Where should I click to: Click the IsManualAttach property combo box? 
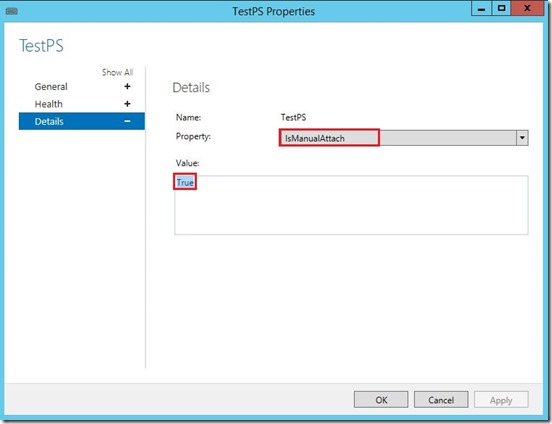pos(404,138)
